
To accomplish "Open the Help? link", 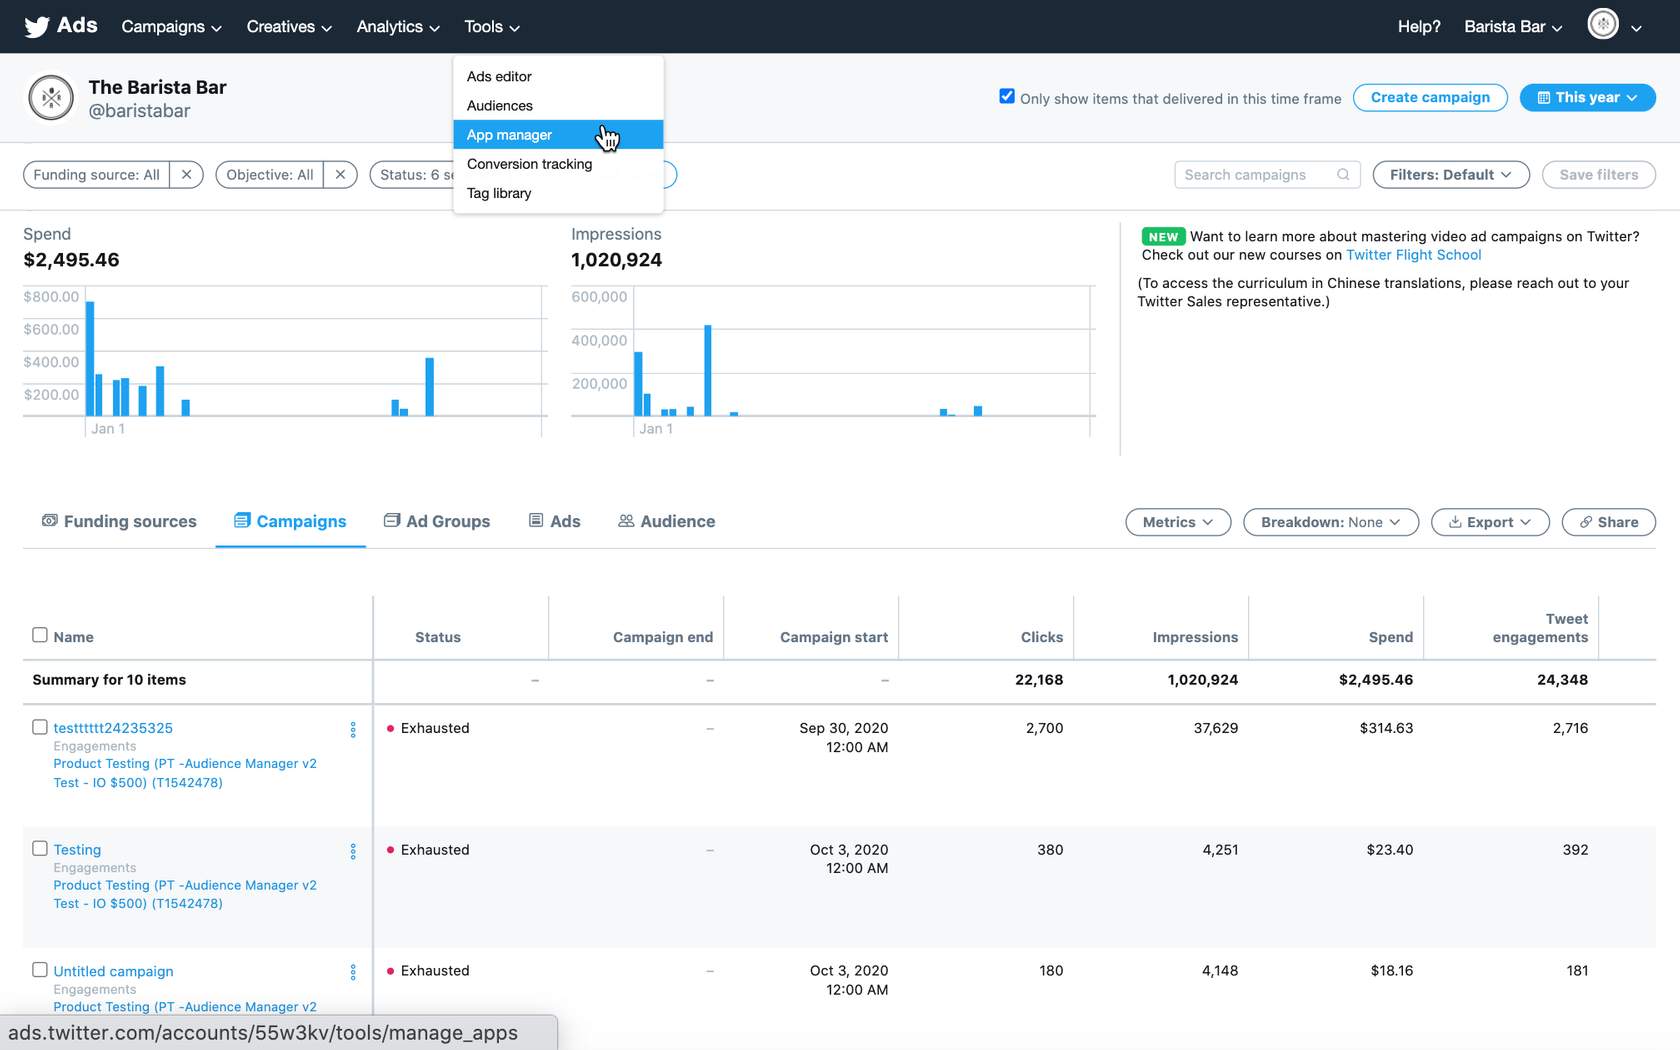I will tap(1419, 27).
